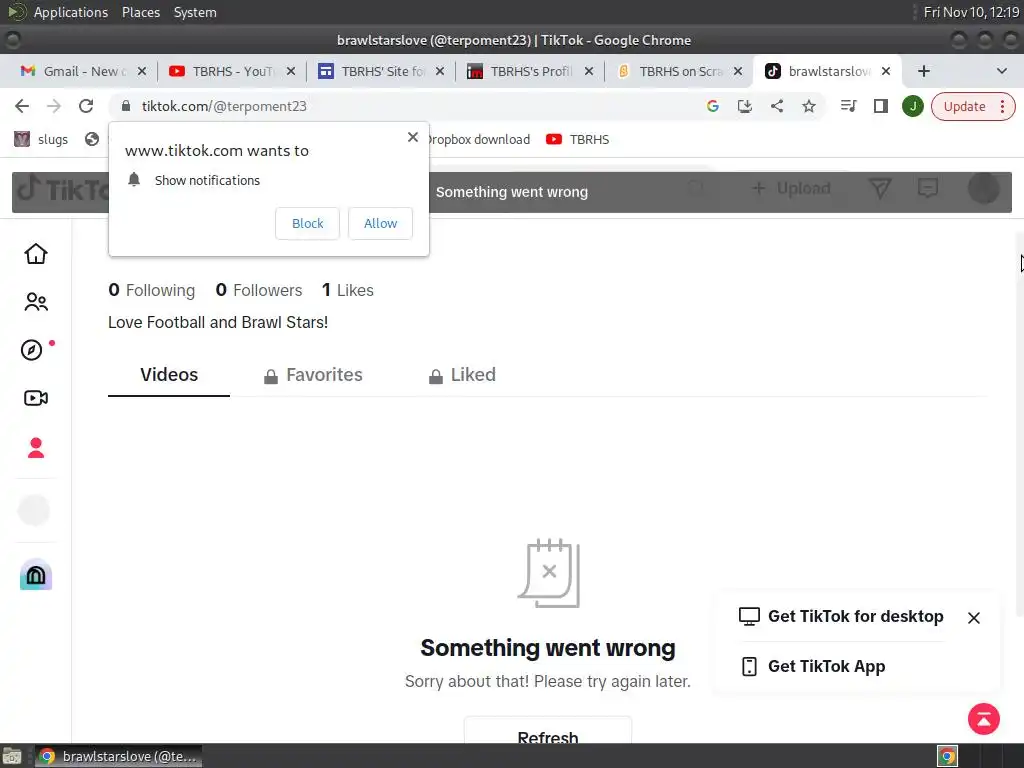
Task: Open the TBRHS bookmark
Action: [x=578, y=139]
